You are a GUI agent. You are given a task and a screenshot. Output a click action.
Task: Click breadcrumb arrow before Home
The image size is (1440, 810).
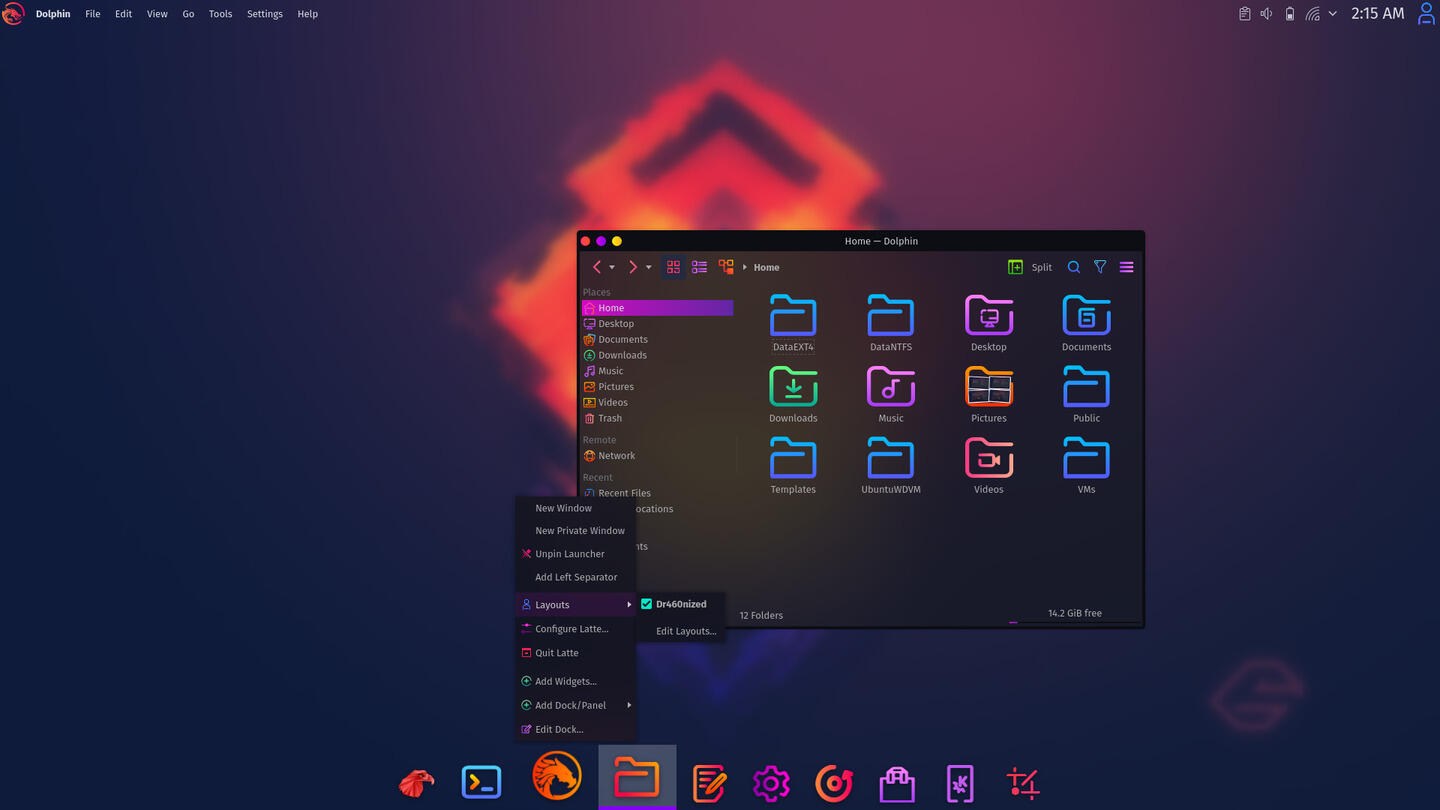(x=745, y=267)
